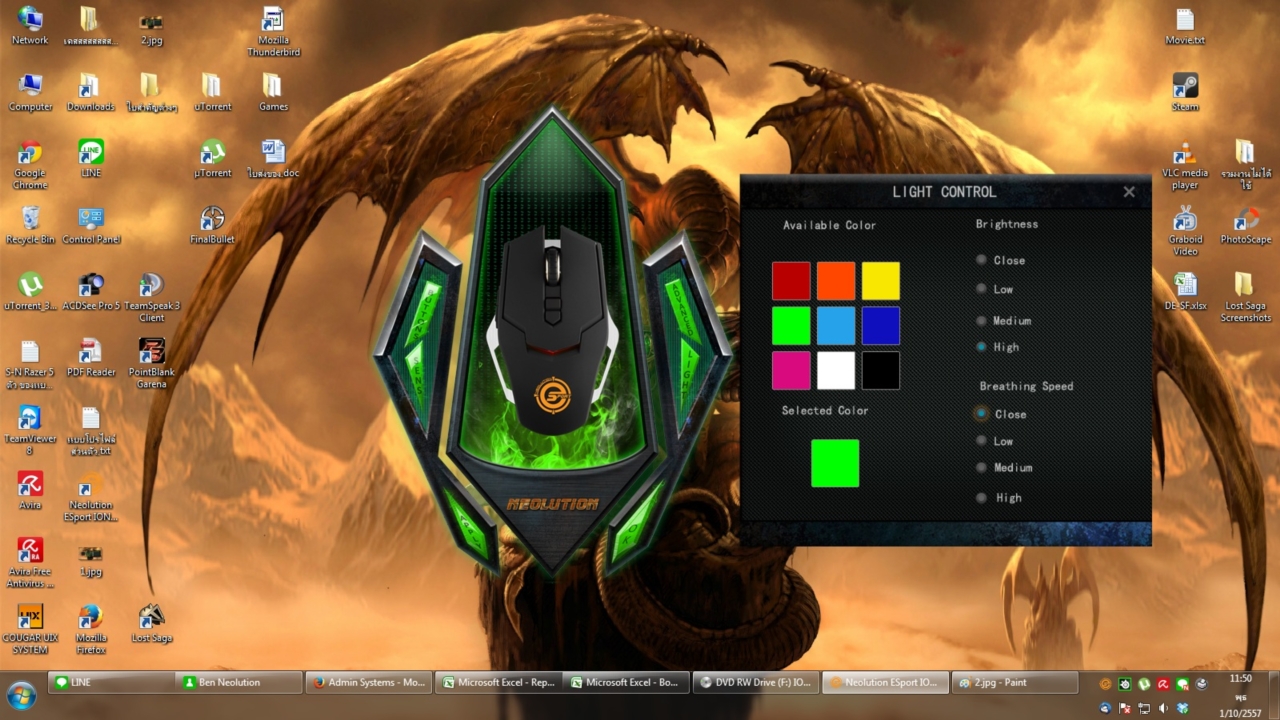The image size is (1280, 720).
Task: Pick the pink color swatch
Action: pyautogui.click(x=791, y=370)
